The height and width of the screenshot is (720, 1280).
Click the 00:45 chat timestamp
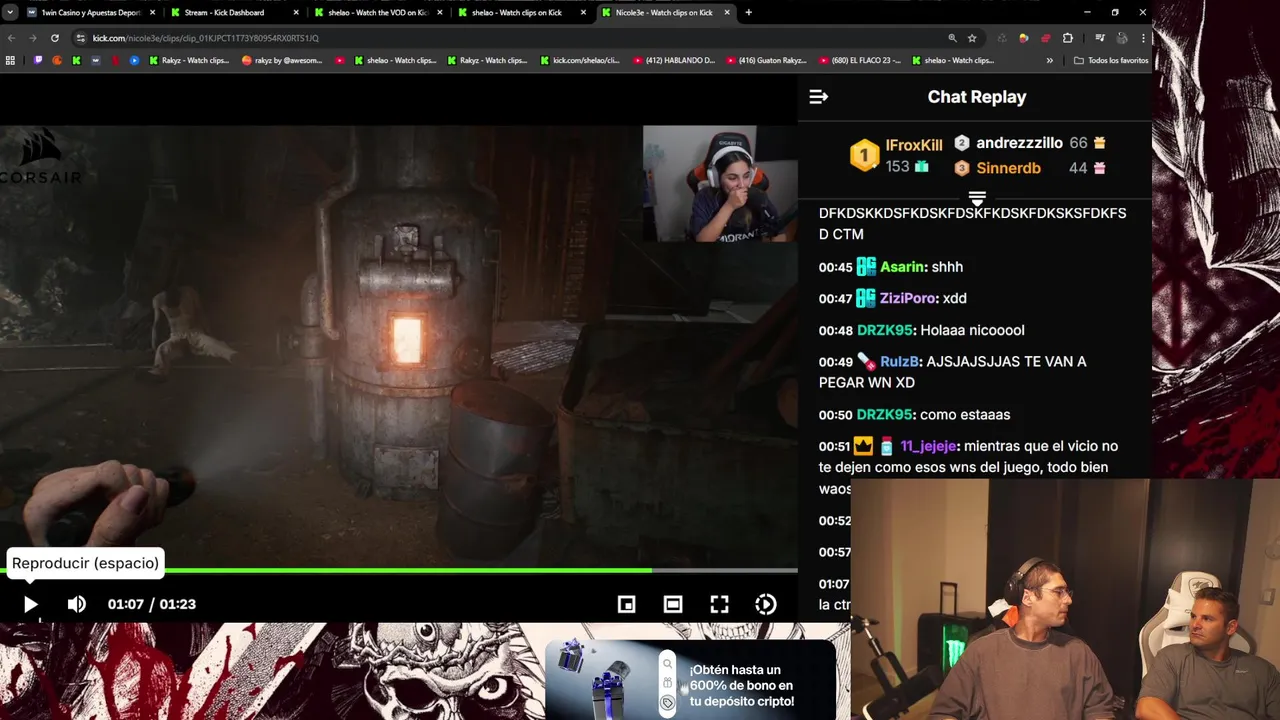[835, 267]
